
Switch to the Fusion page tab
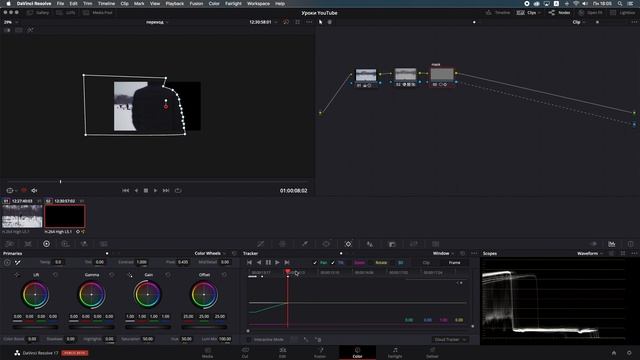click(x=320, y=353)
